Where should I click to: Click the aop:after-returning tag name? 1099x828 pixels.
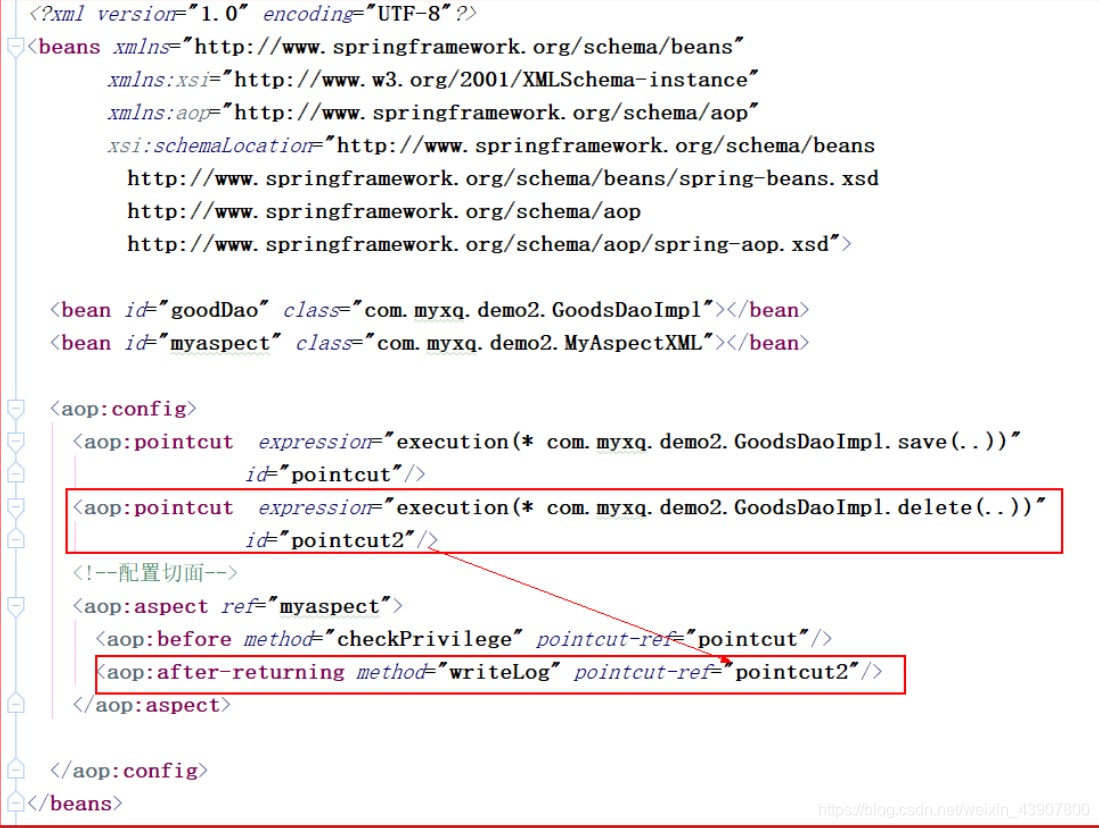pos(225,672)
